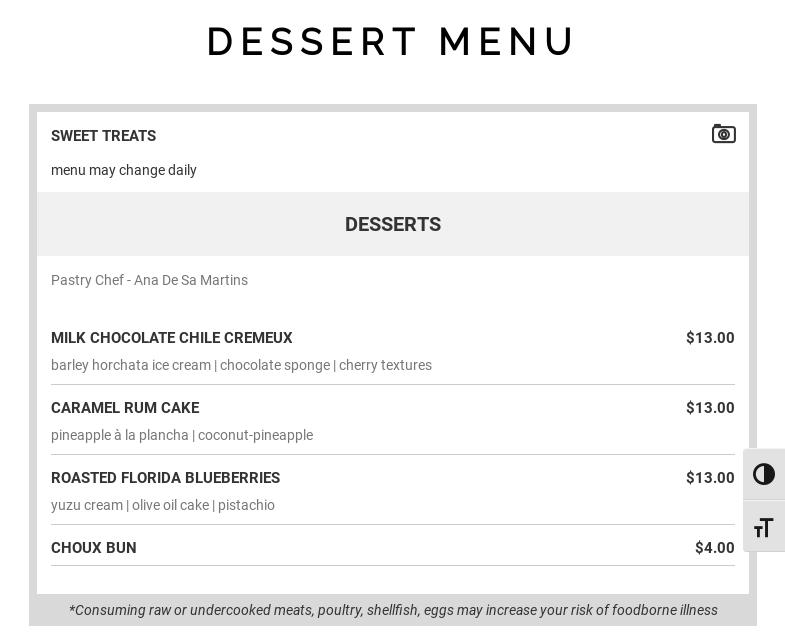Click the barley horchata ice cream description
This screenshot has width=785, height=640.
[x=241, y=365]
